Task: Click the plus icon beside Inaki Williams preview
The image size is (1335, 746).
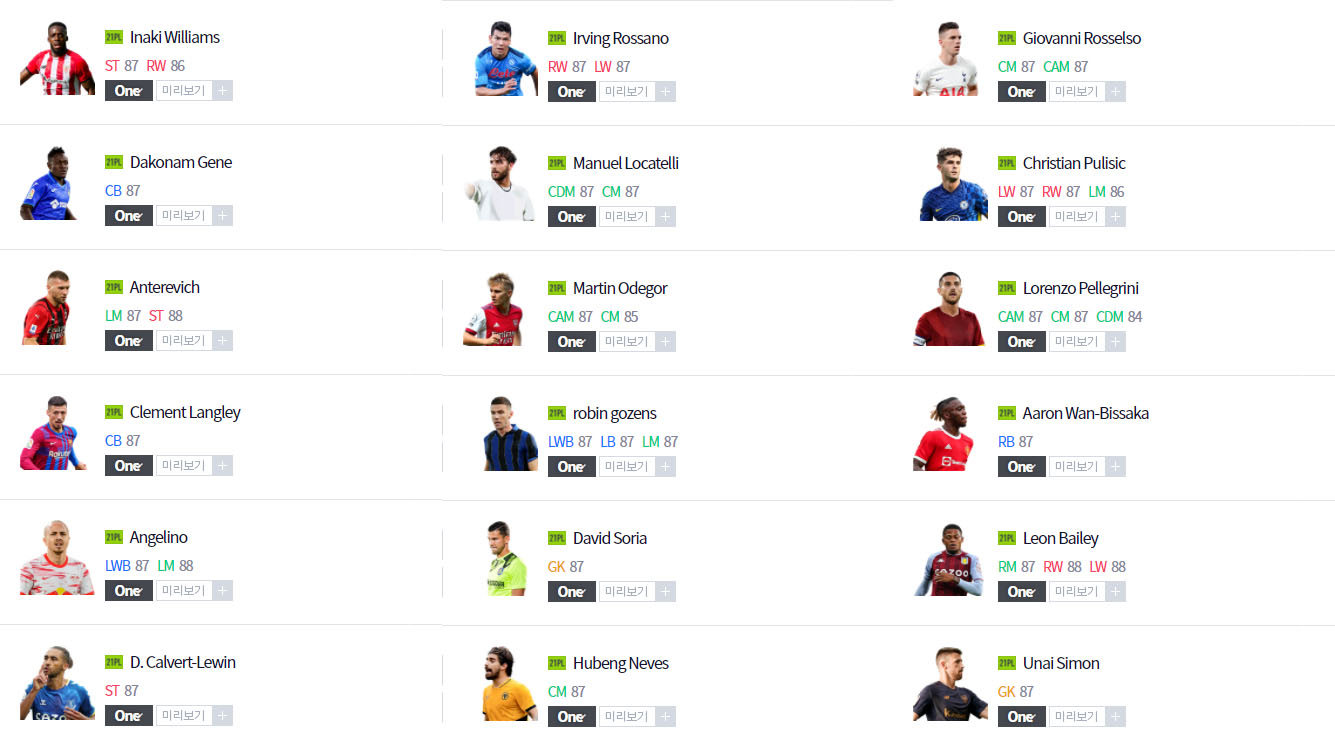Action: point(223,90)
